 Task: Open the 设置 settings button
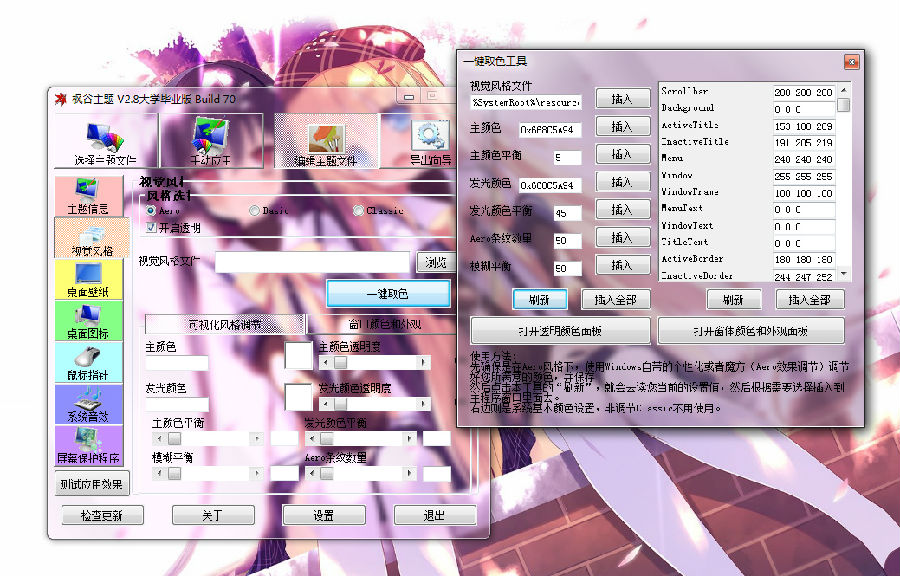click(x=324, y=515)
